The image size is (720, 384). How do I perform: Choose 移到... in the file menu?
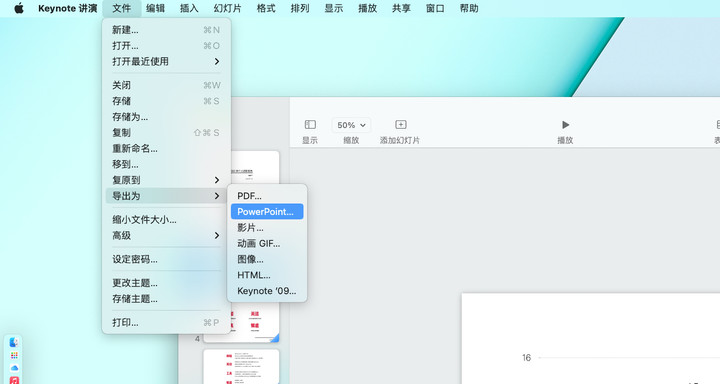(x=166, y=164)
